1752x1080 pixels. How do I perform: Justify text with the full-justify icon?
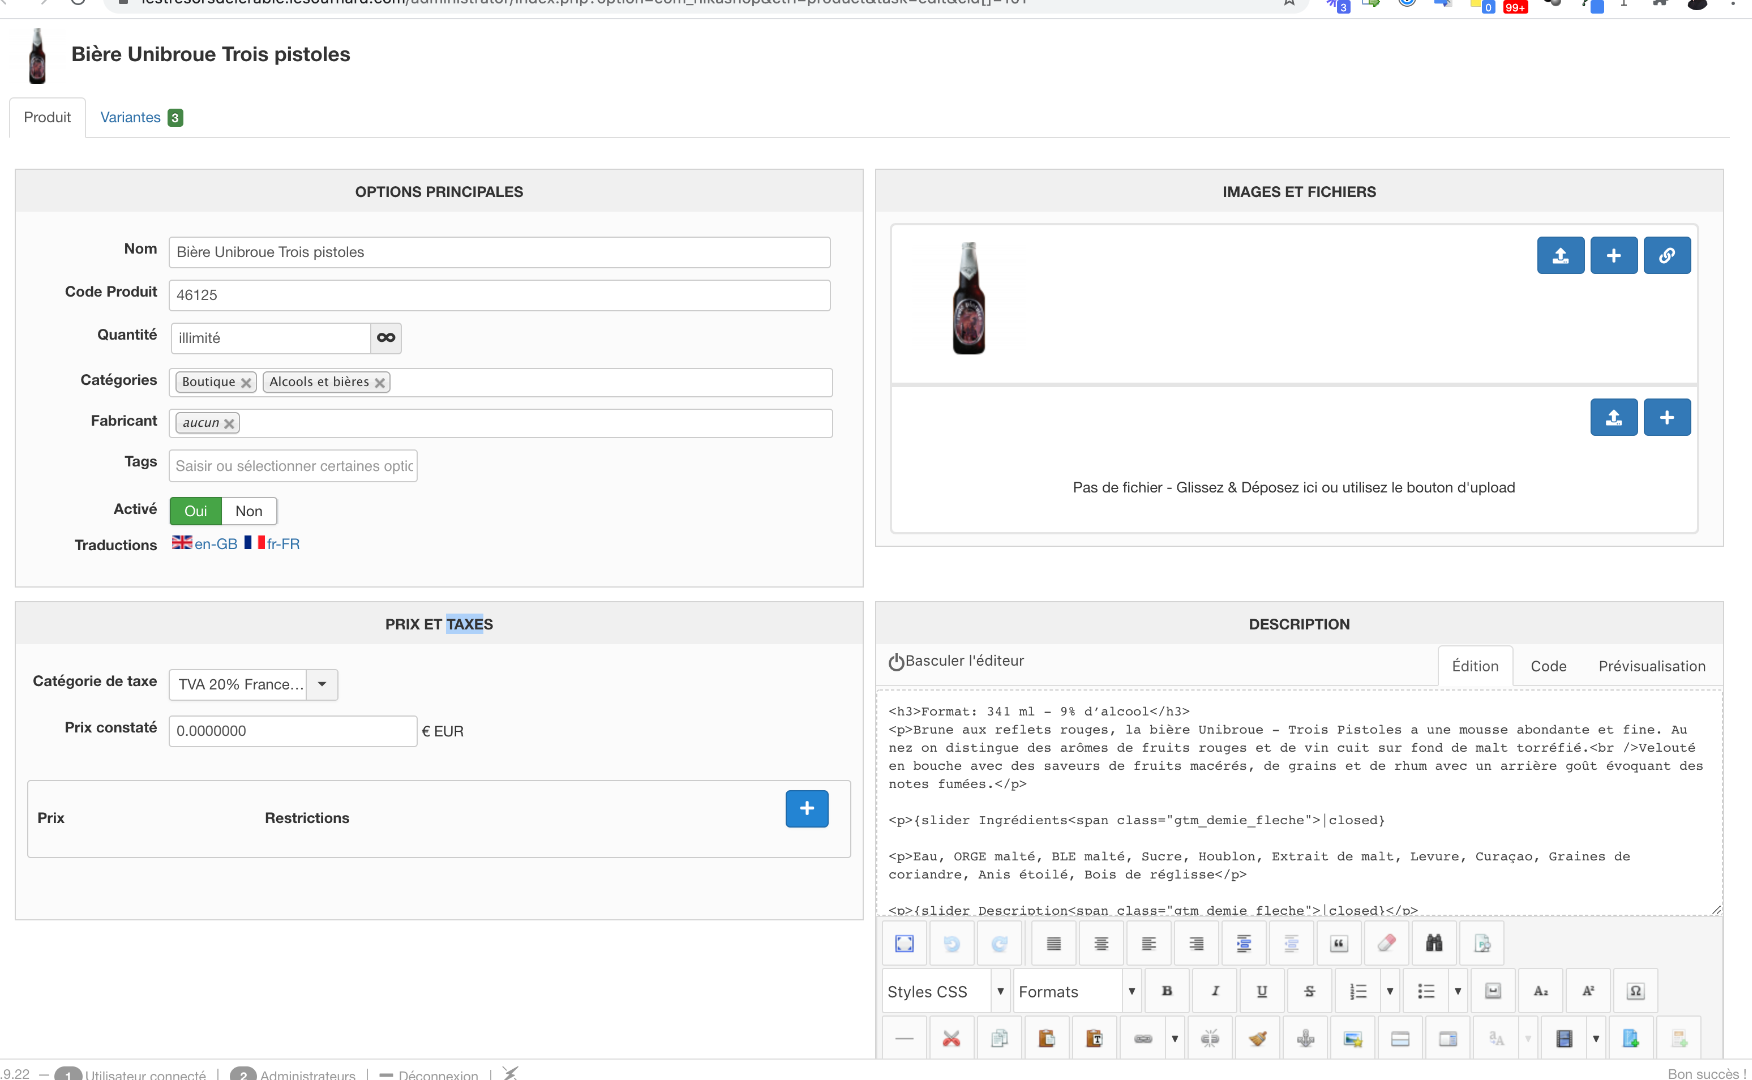click(1054, 943)
